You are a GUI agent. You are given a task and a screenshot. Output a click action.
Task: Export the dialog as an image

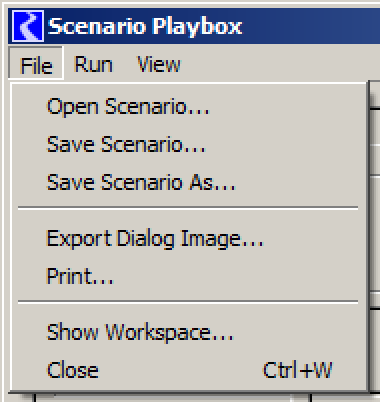[x=189, y=239]
